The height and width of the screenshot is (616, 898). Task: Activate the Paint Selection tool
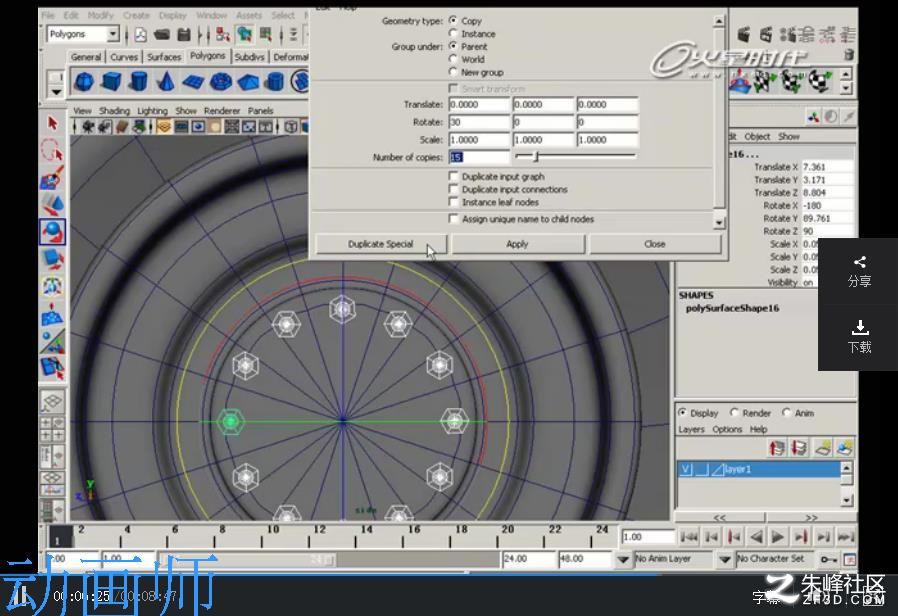point(52,178)
